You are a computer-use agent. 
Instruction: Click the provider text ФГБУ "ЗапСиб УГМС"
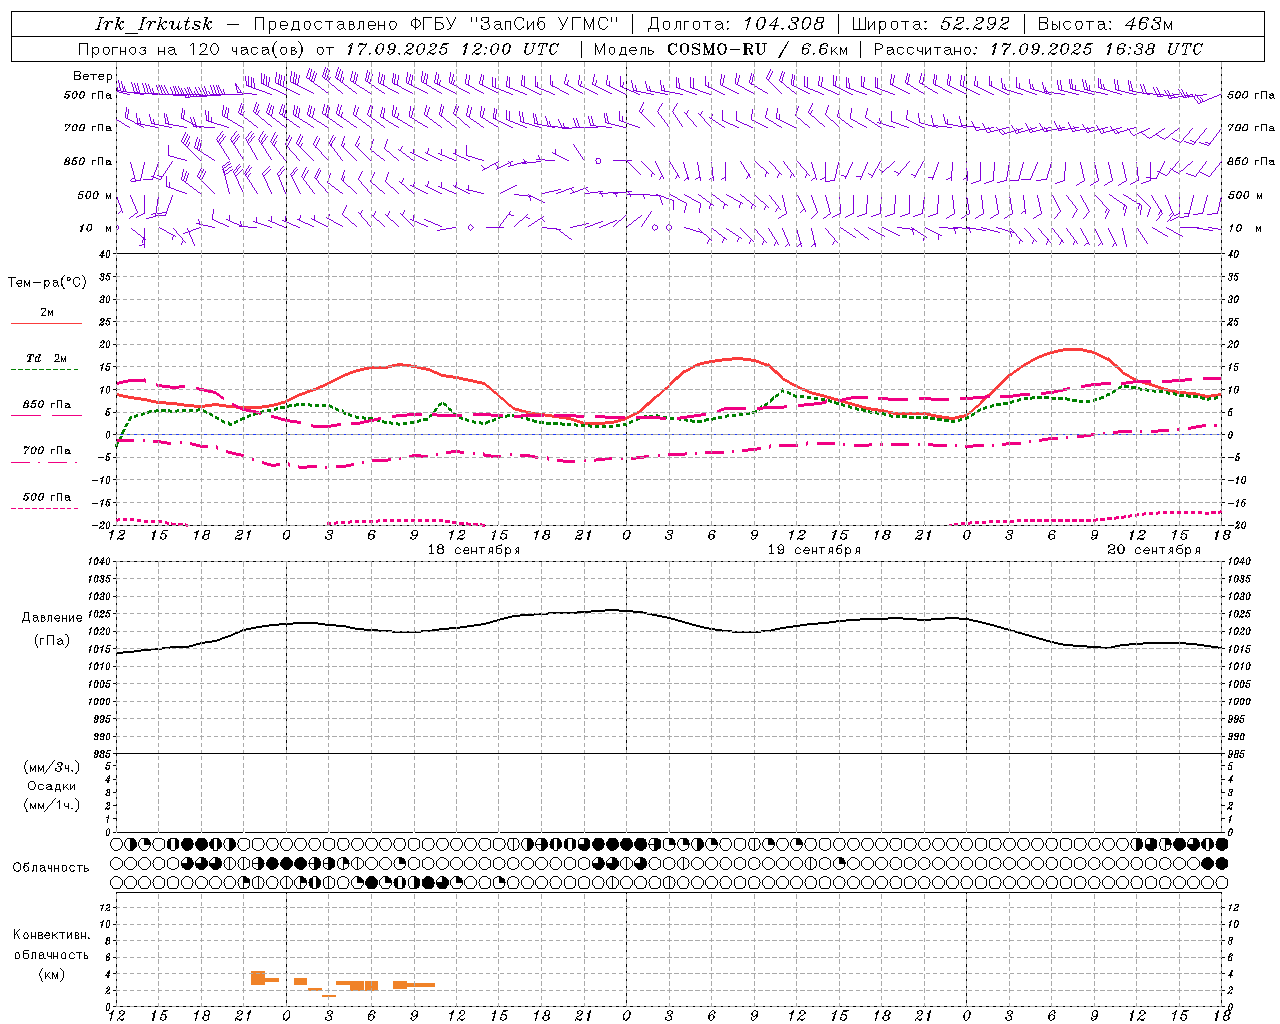pyautogui.click(x=514, y=24)
